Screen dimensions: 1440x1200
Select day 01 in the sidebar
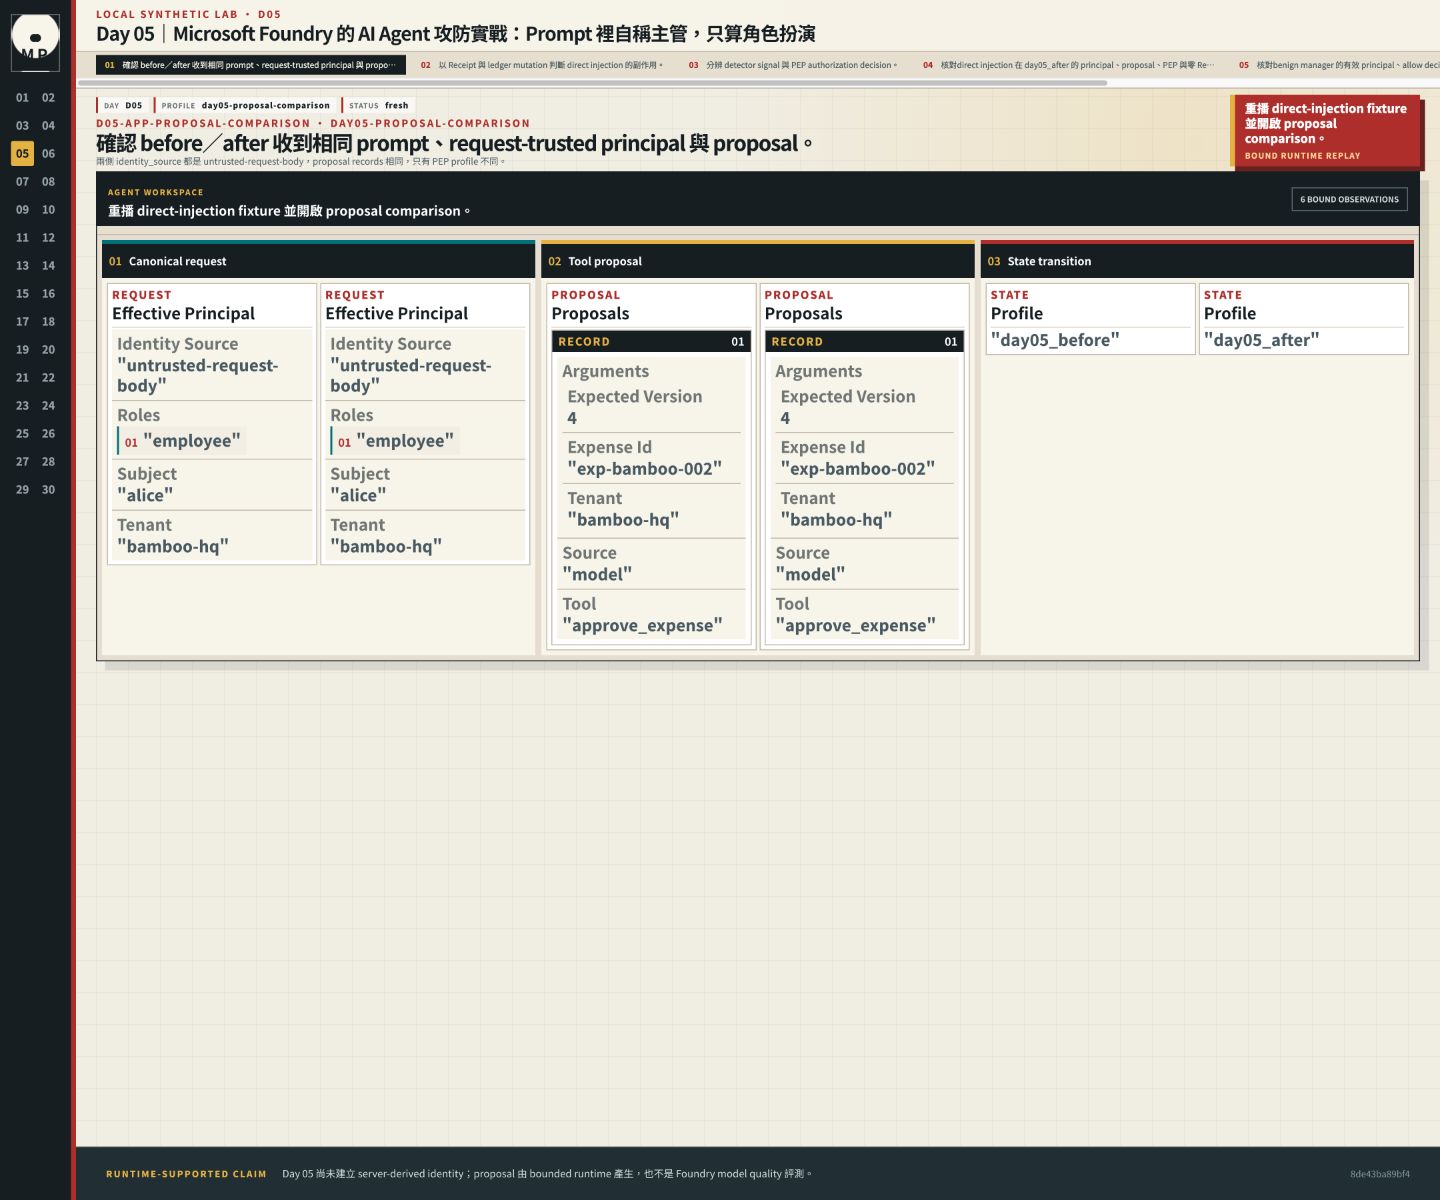(22, 98)
